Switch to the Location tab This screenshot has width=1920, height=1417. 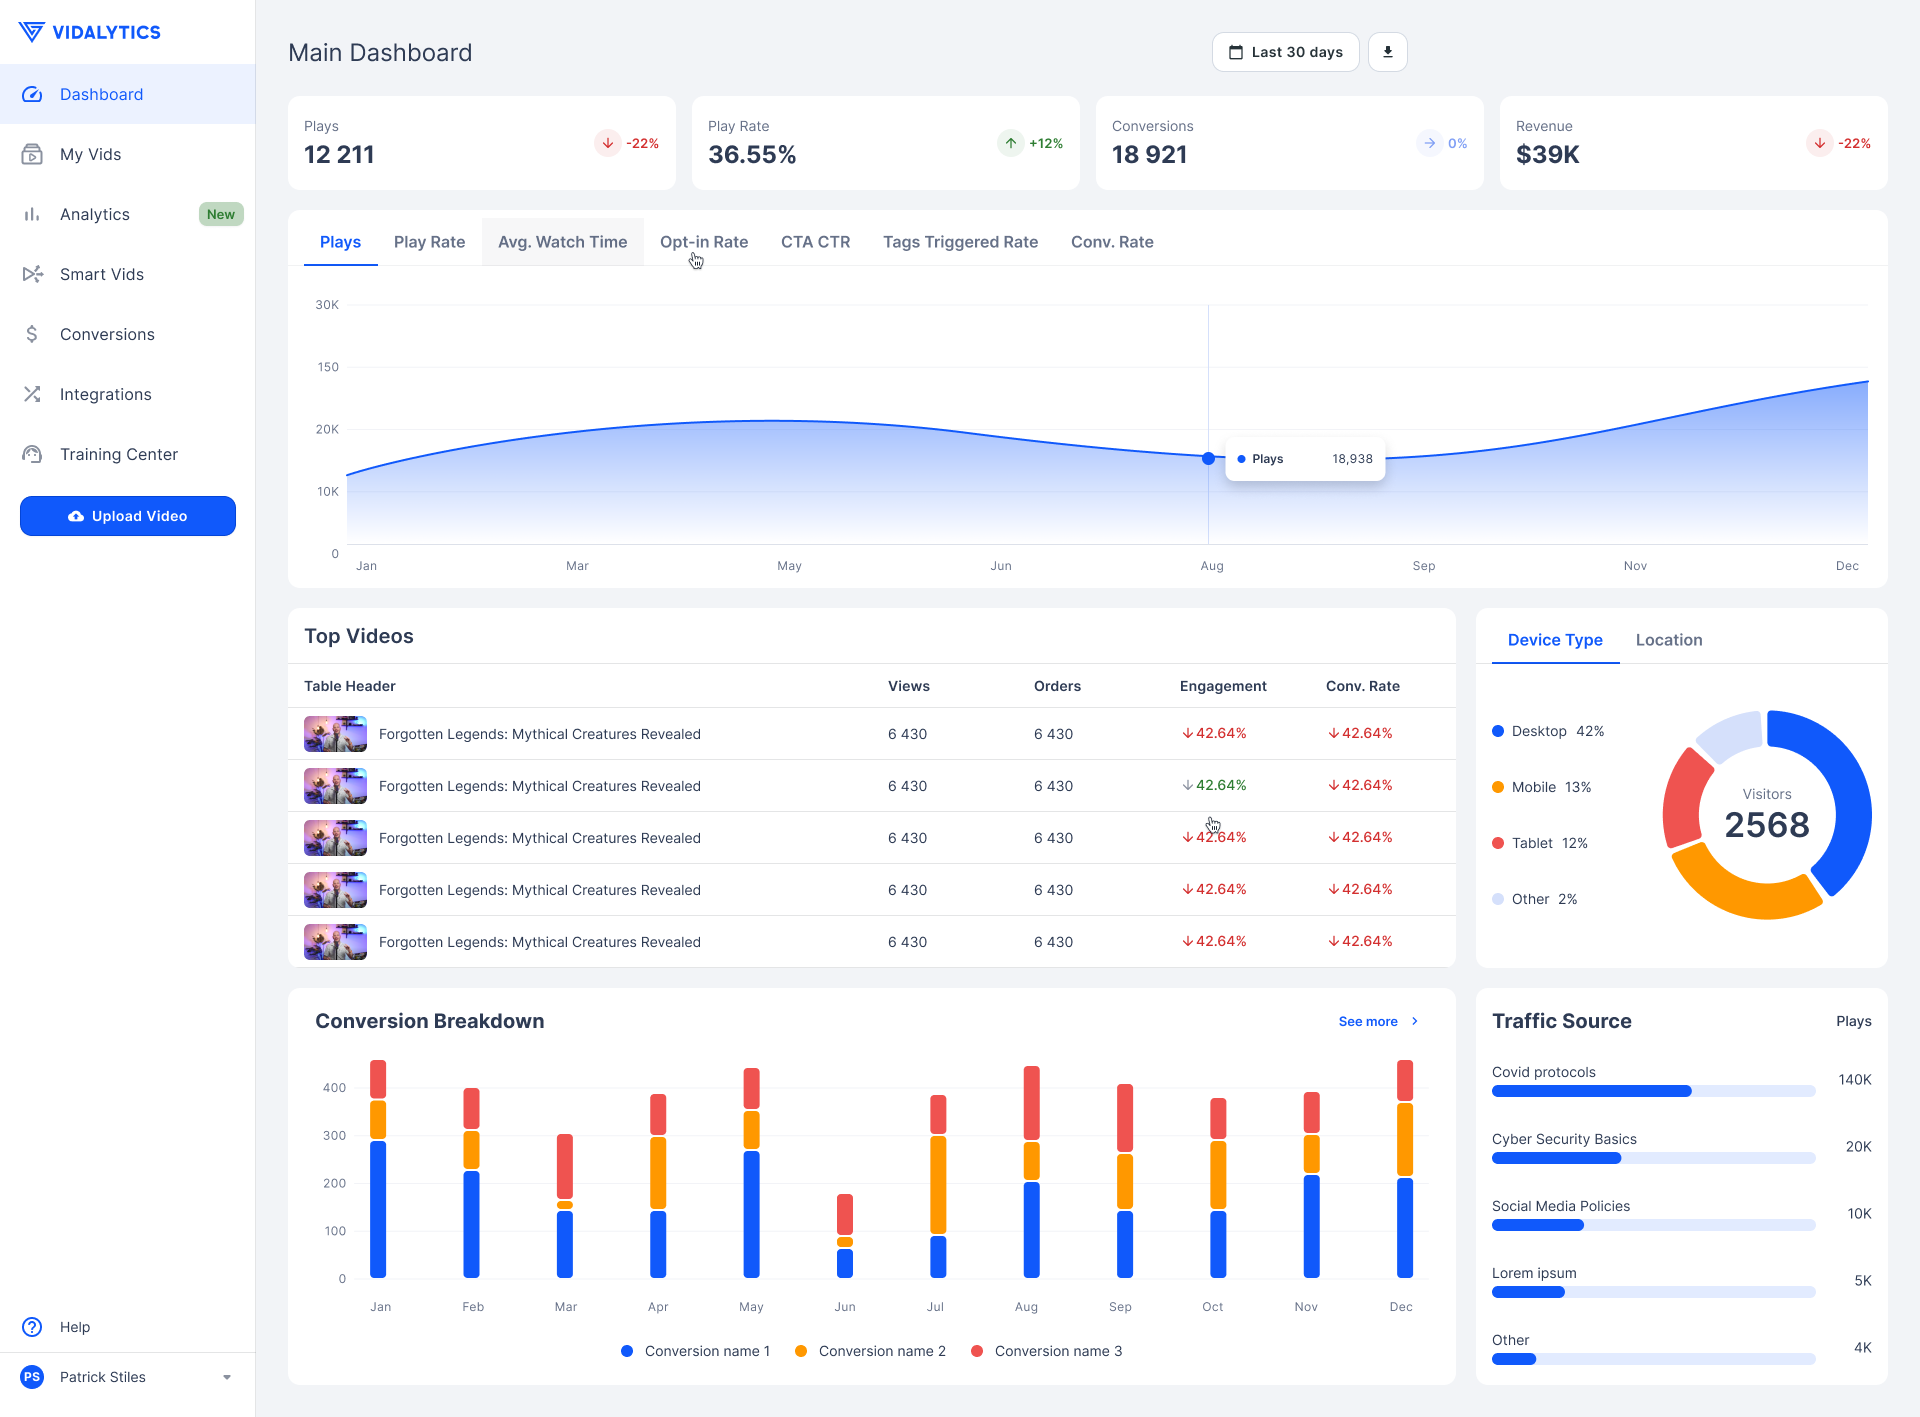click(1668, 640)
